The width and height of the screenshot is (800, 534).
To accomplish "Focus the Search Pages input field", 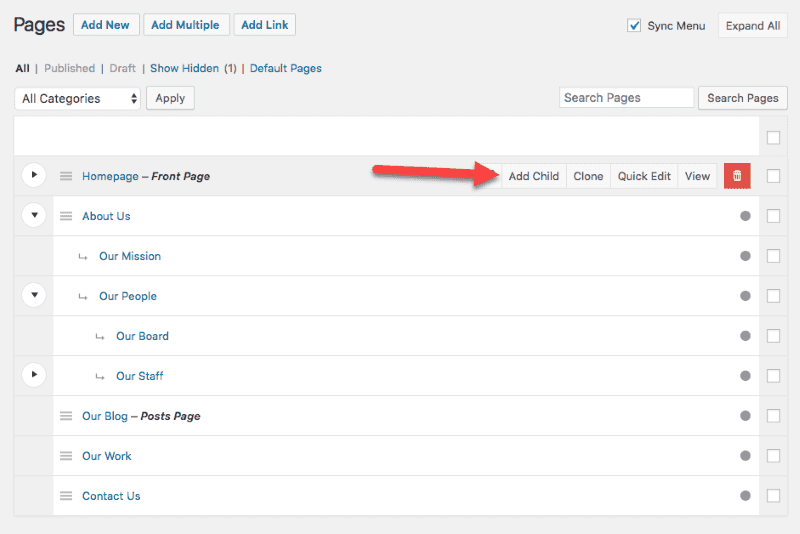I will tap(626, 98).
